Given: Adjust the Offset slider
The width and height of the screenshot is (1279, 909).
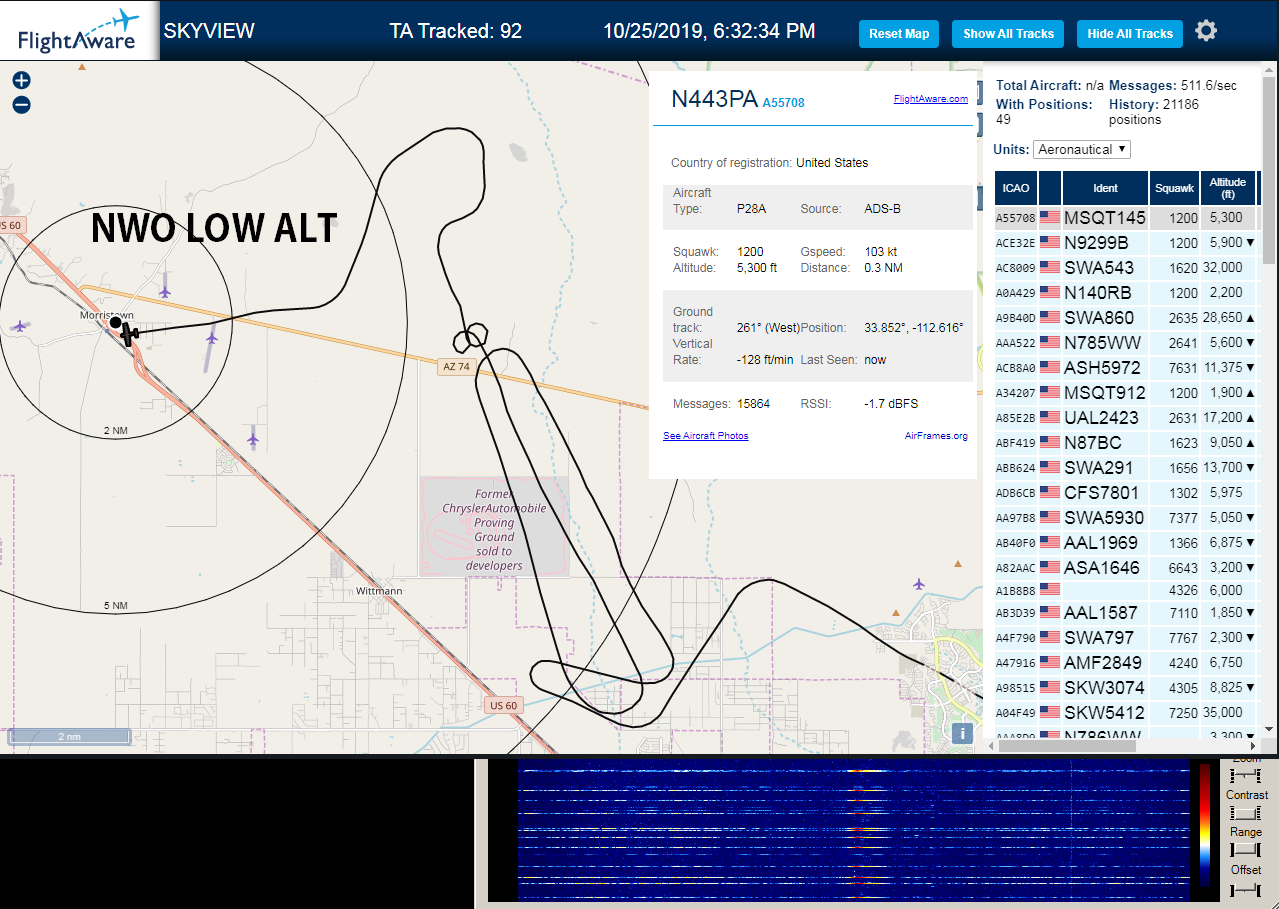Looking at the screenshot, I should (x=1246, y=889).
